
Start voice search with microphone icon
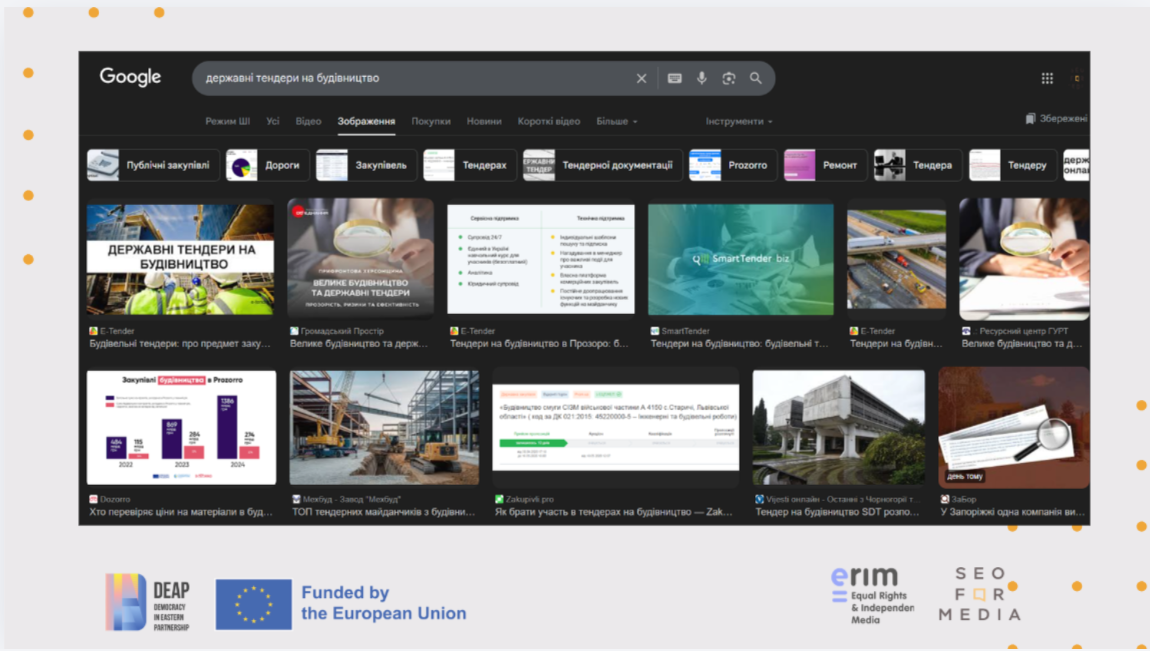tap(702, 78)
